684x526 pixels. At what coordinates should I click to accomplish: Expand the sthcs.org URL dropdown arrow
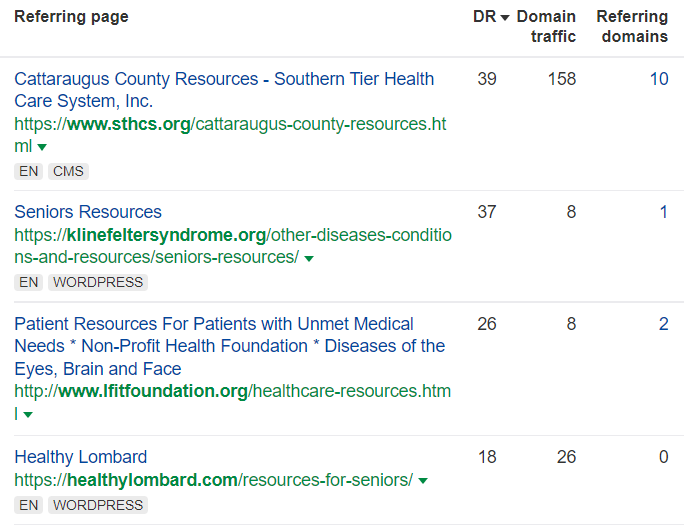click(x=42, y=147)
